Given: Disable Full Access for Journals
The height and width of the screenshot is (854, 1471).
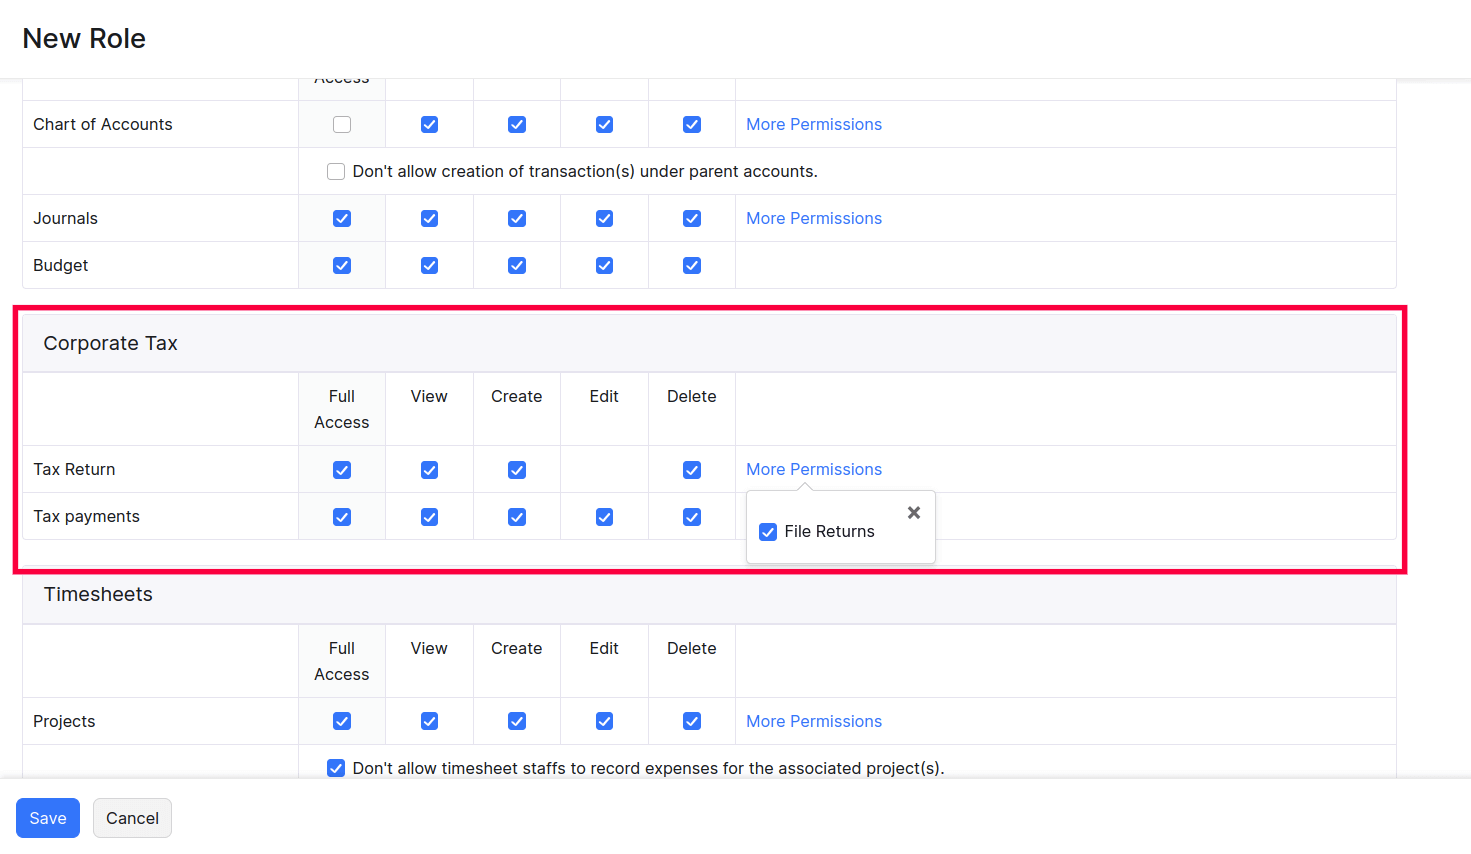Looking at the screenshot, I should click(341, 218).
